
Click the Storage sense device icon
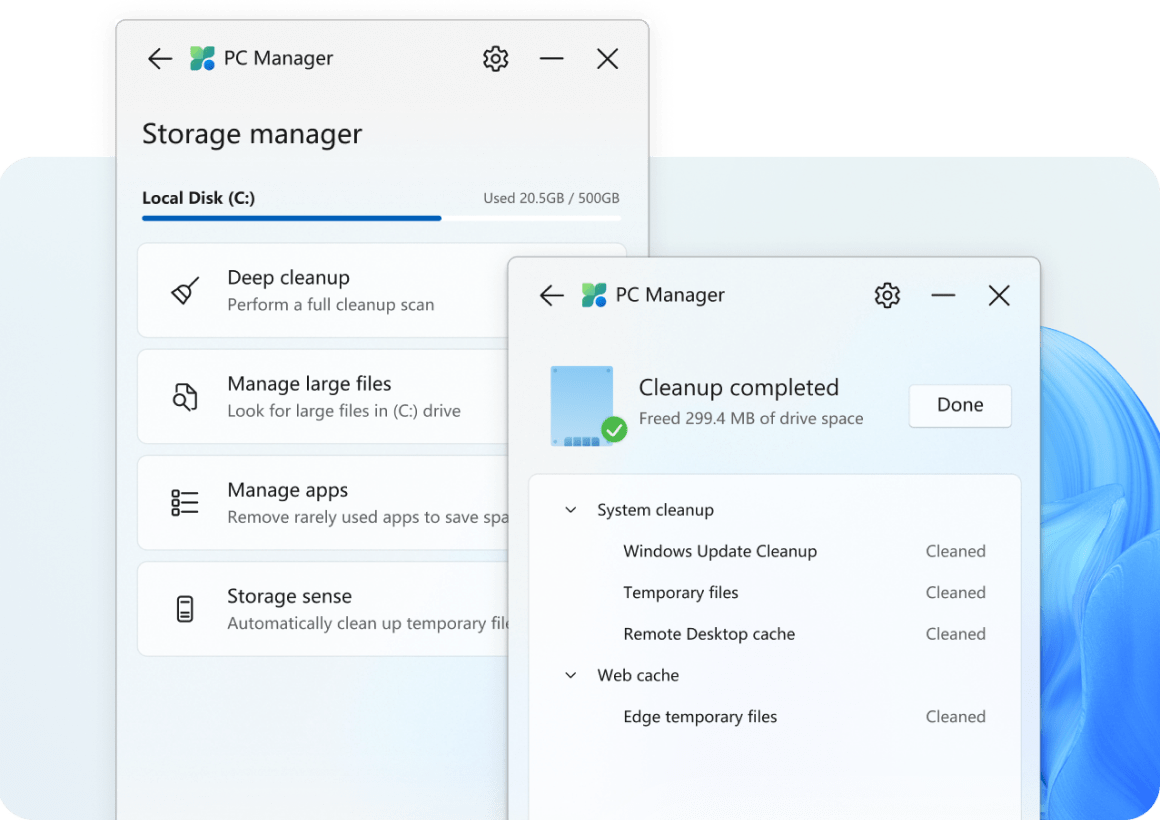(184, 608)
